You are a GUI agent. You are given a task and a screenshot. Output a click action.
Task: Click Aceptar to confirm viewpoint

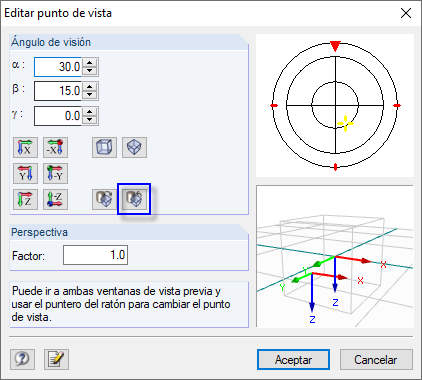click(x=293, y=360)
